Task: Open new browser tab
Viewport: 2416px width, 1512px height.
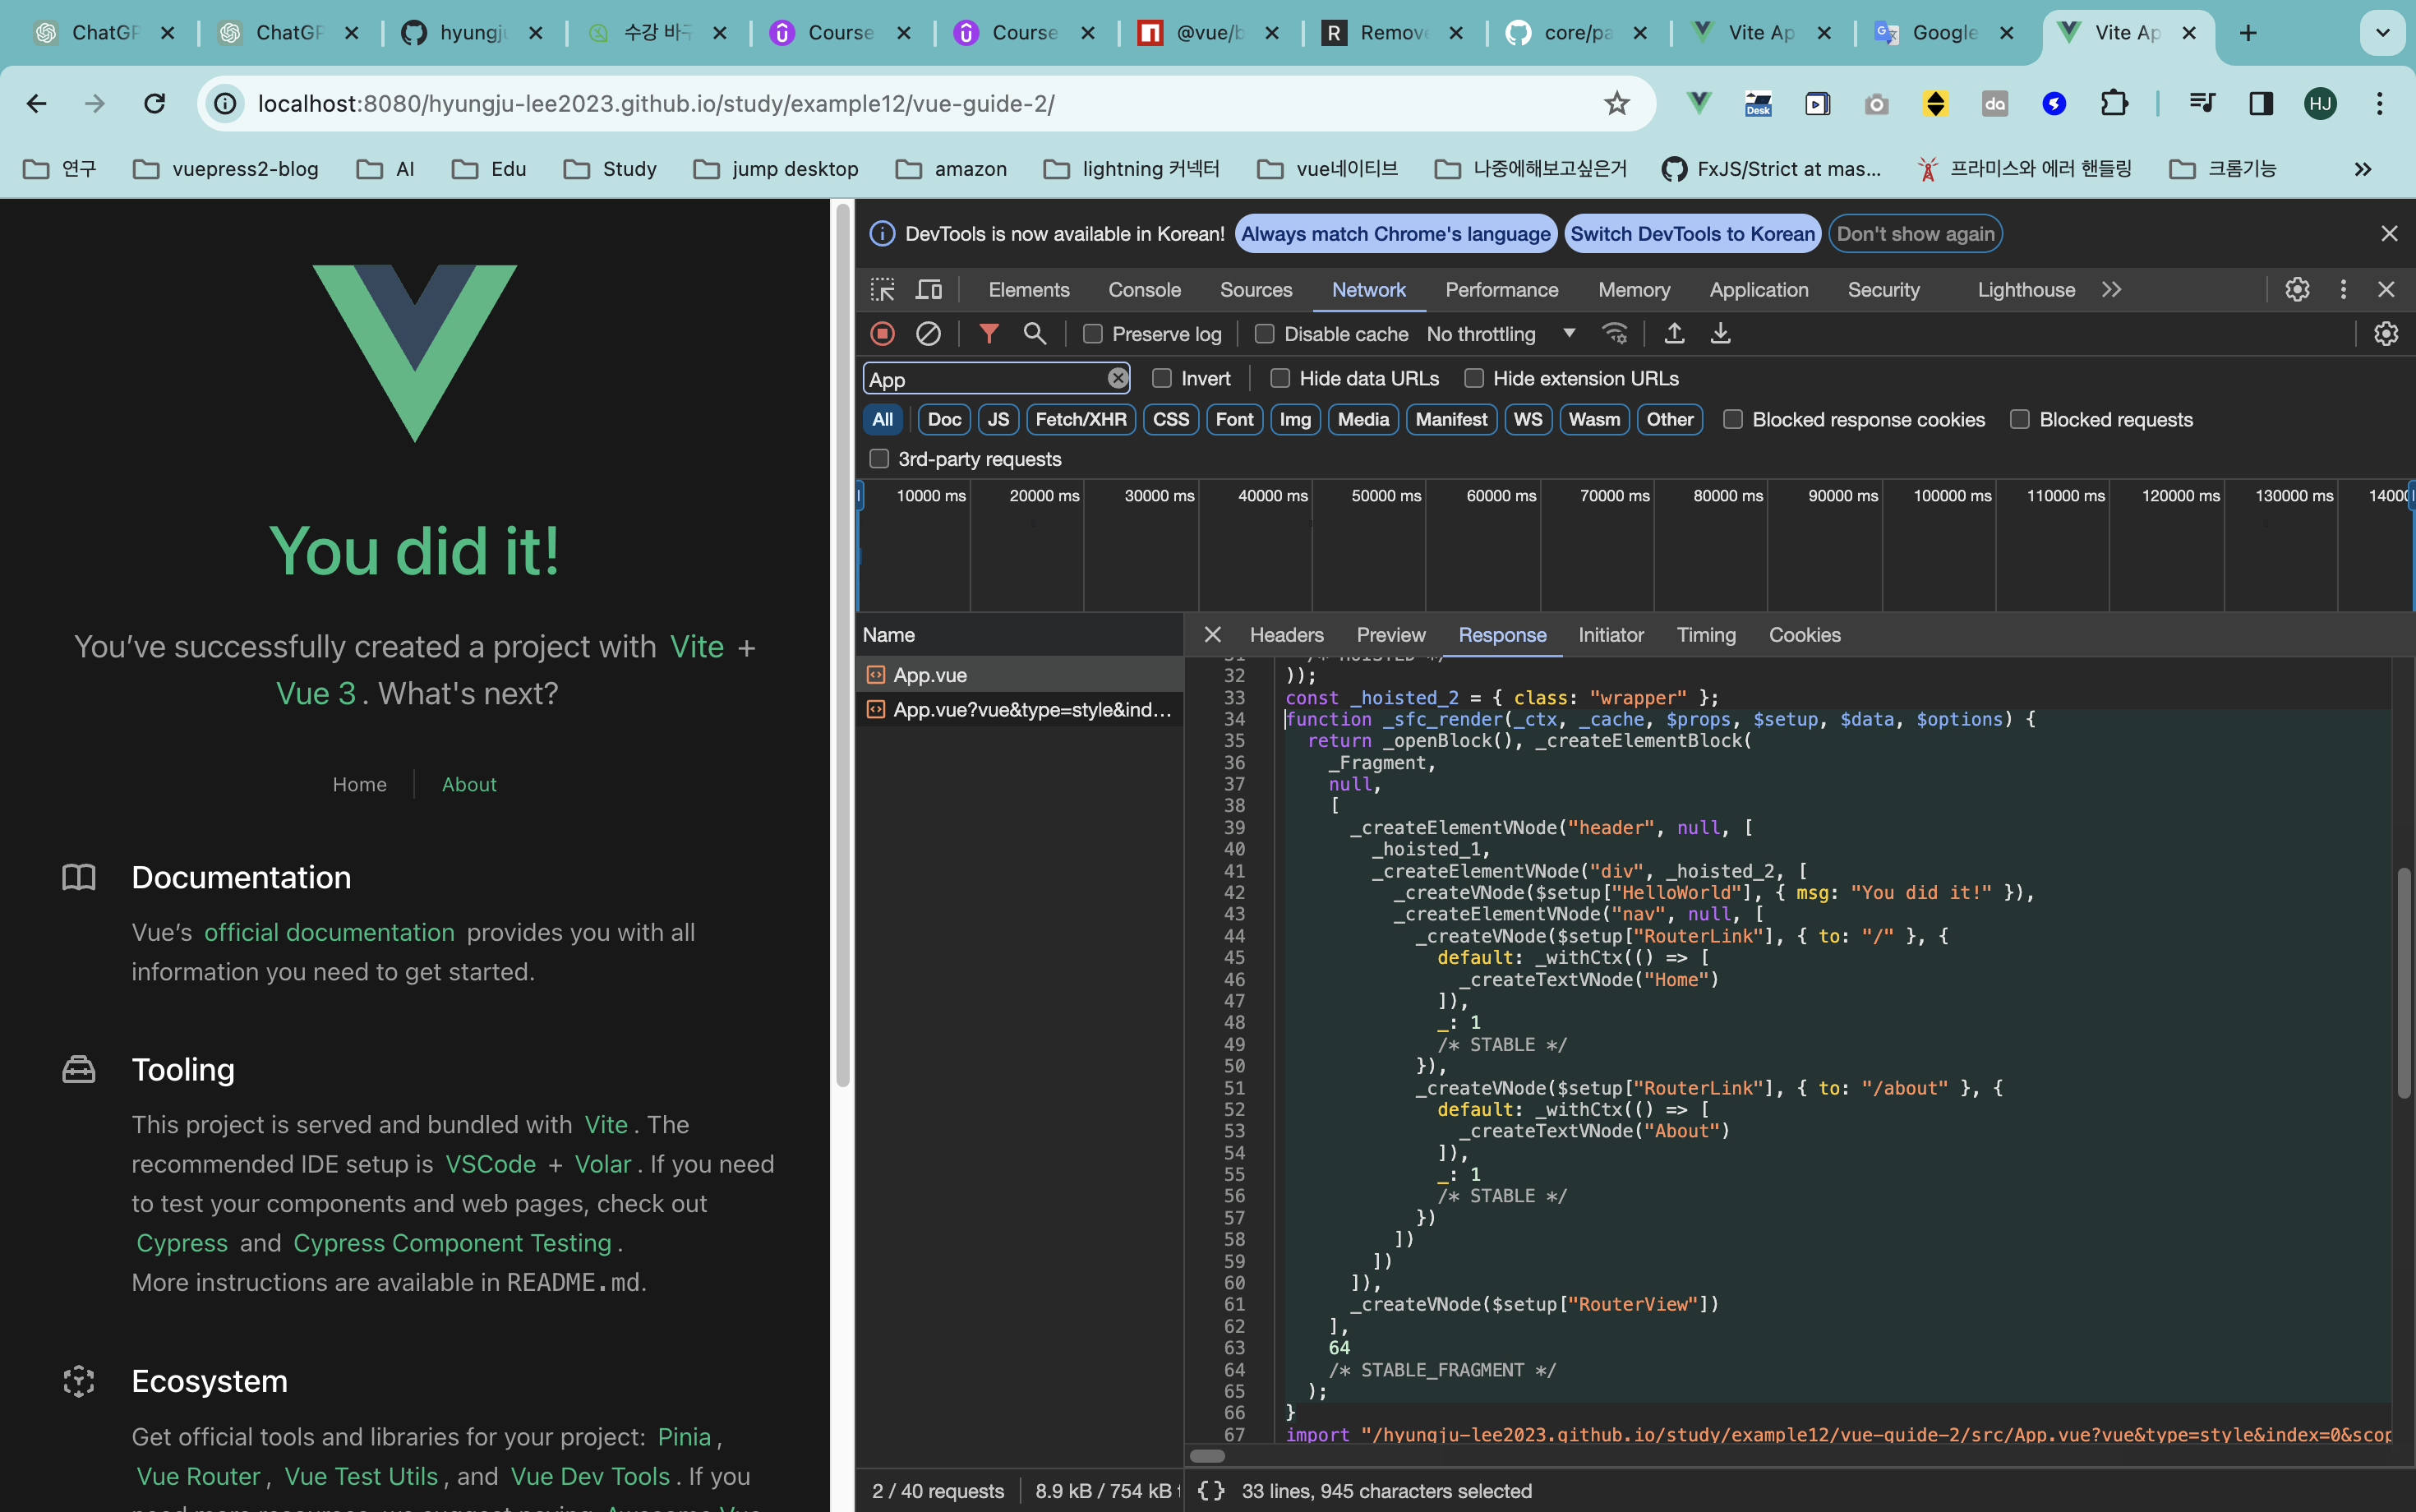Action: point(2248,33)
